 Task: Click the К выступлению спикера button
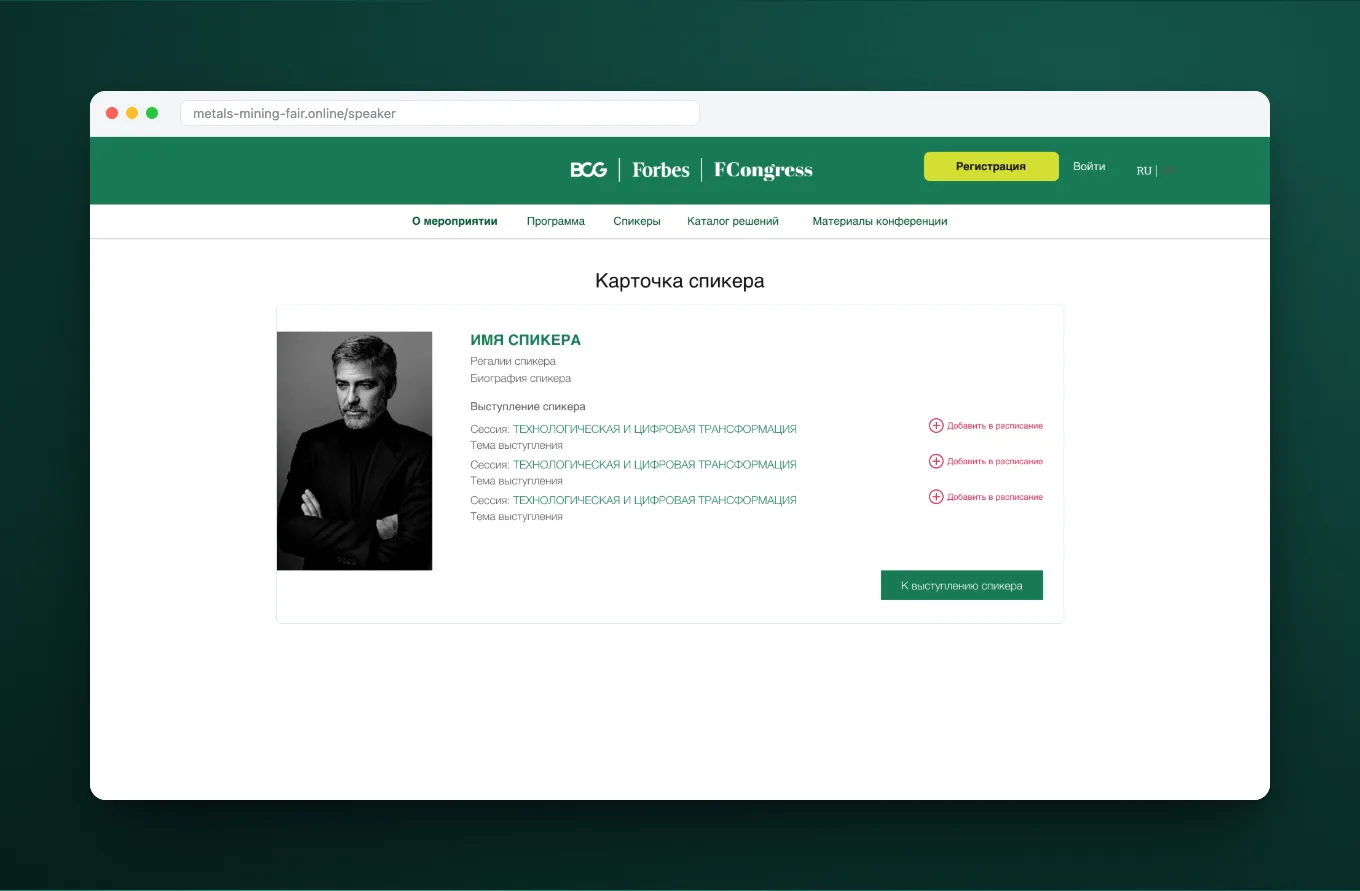pos(962,585)
